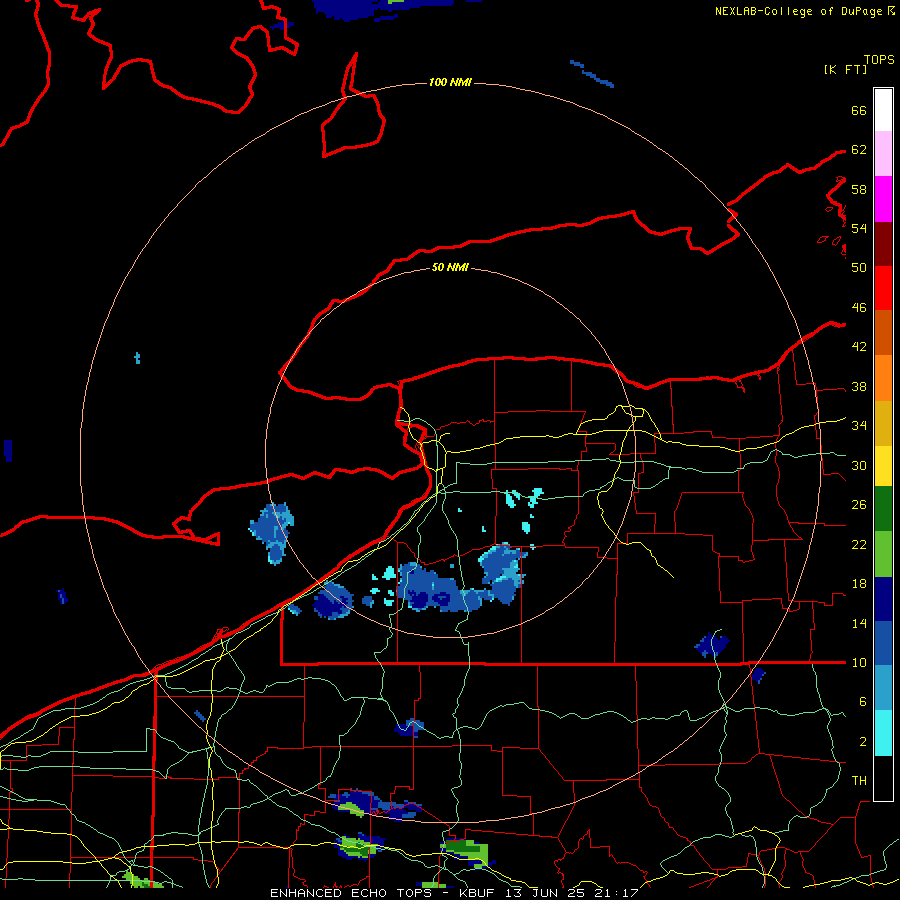Click the light green legend swatch
Image resolution: width=900 pixels, height=900 pixels.
(883, 554)
